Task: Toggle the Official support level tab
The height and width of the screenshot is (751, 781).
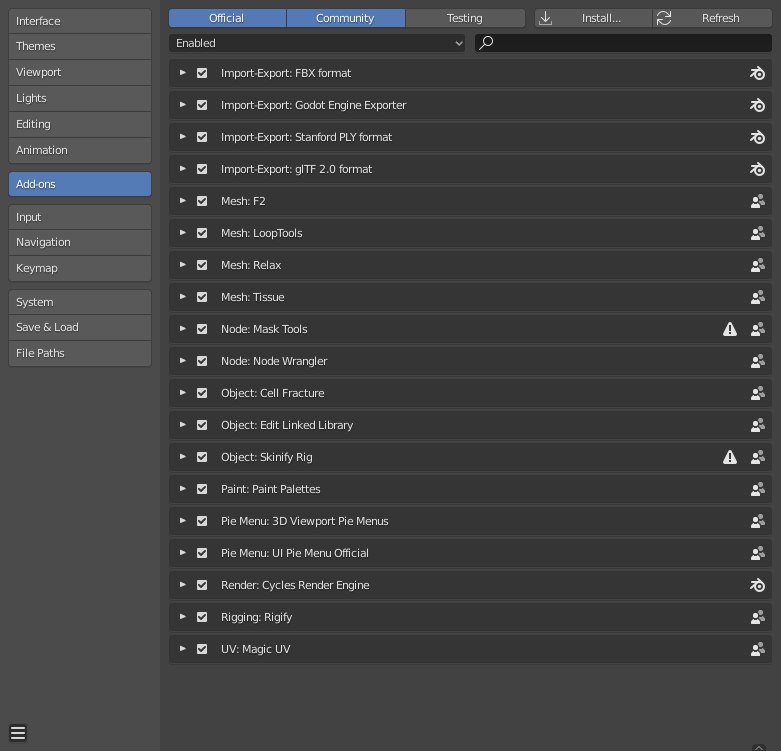Action: pyautogui.click(x=227, y=18)
